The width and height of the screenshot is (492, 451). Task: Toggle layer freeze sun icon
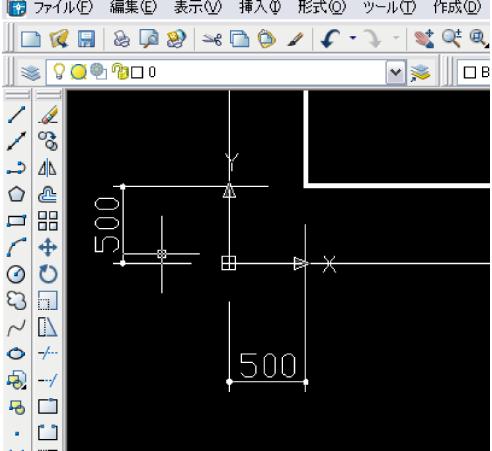(79, 72)
